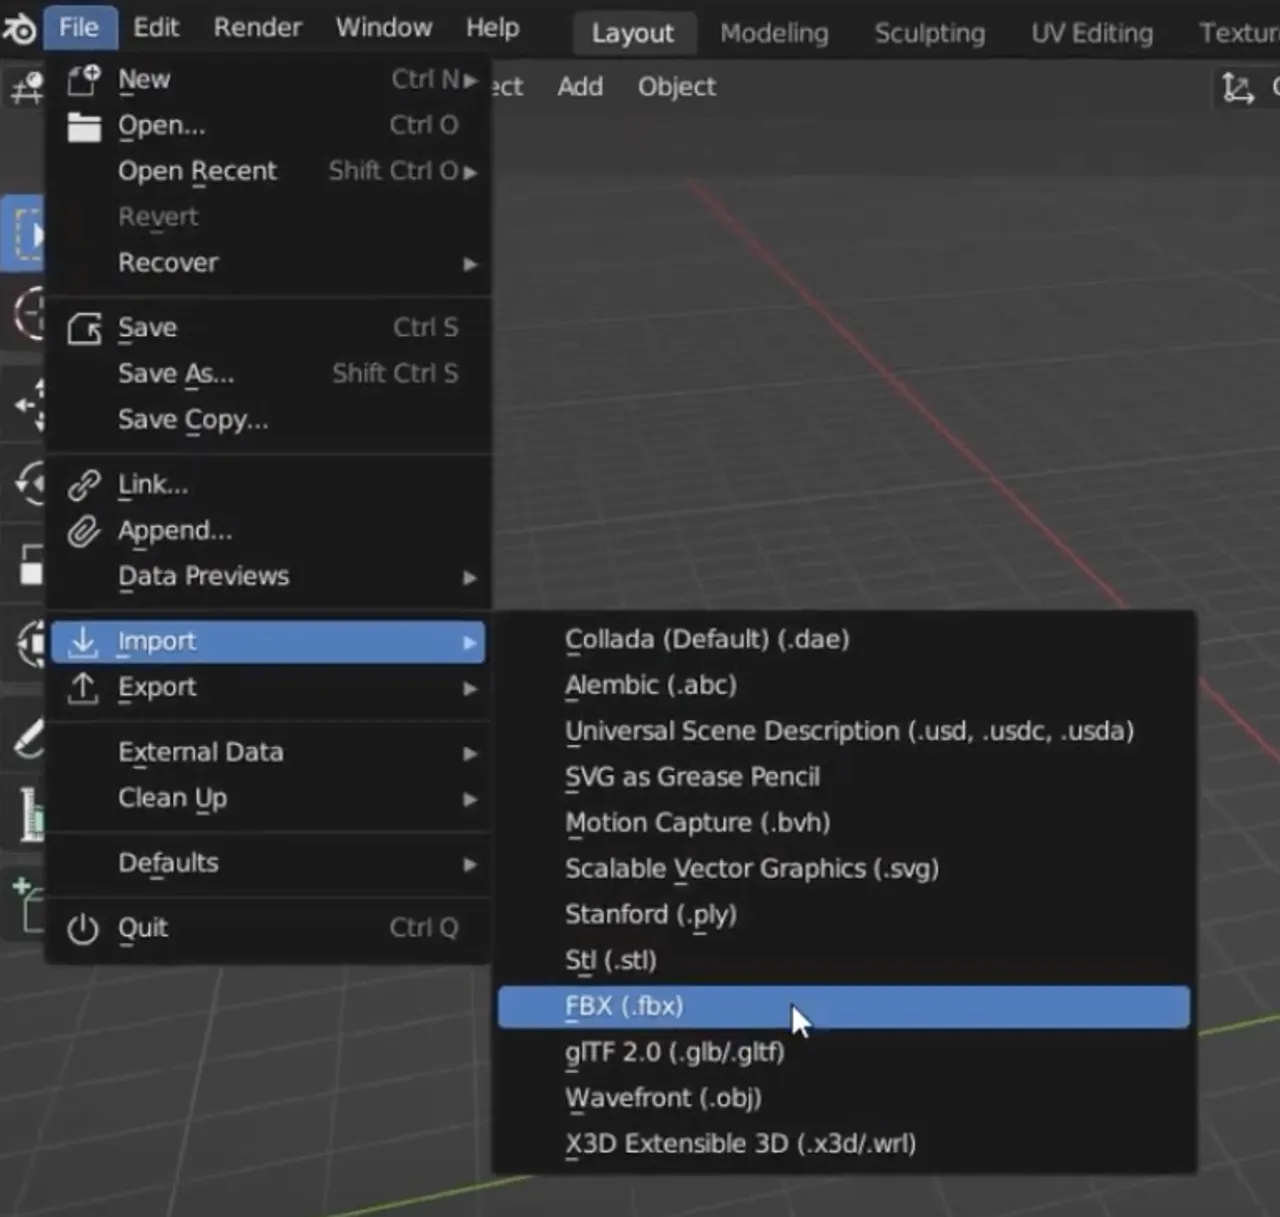
Task: Import an FBX file
Action: pyautogui.click(x=625, y=1007)
